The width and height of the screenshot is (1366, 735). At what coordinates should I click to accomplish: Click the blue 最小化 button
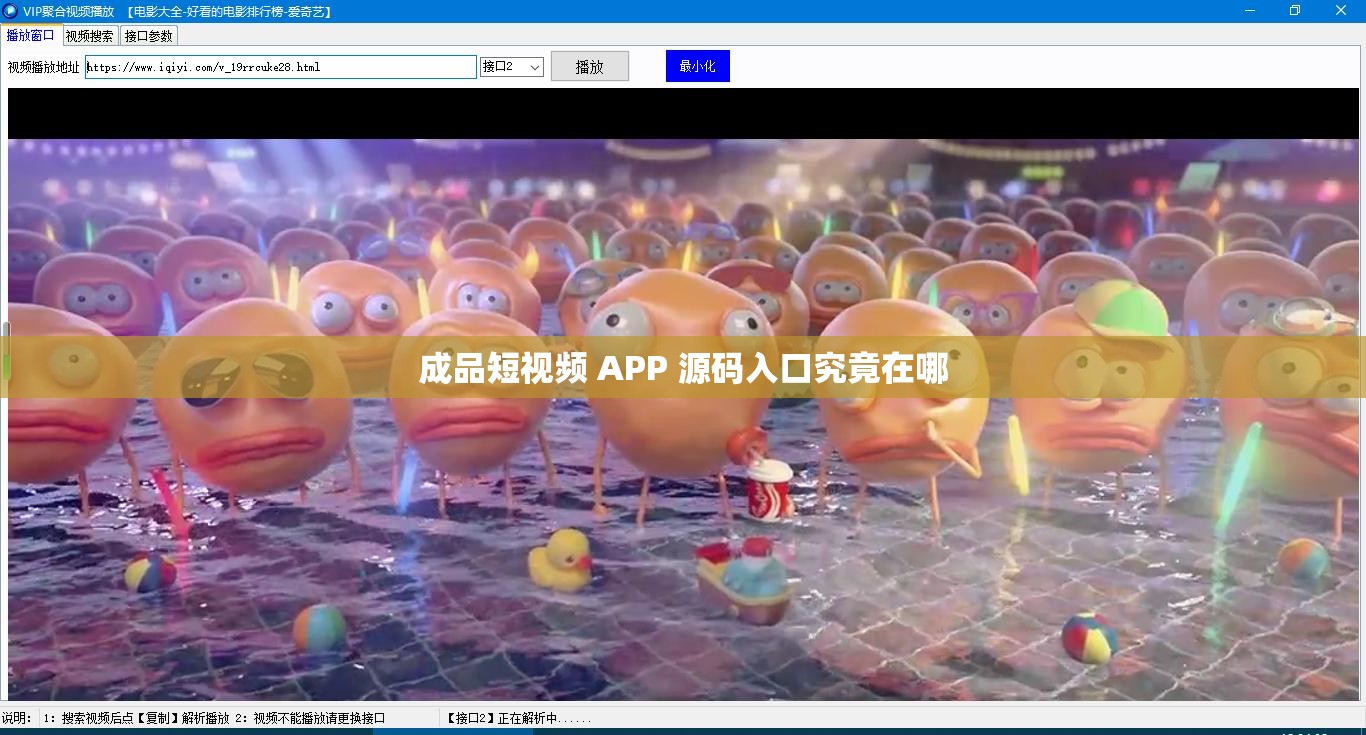click(x=697, y=65)
